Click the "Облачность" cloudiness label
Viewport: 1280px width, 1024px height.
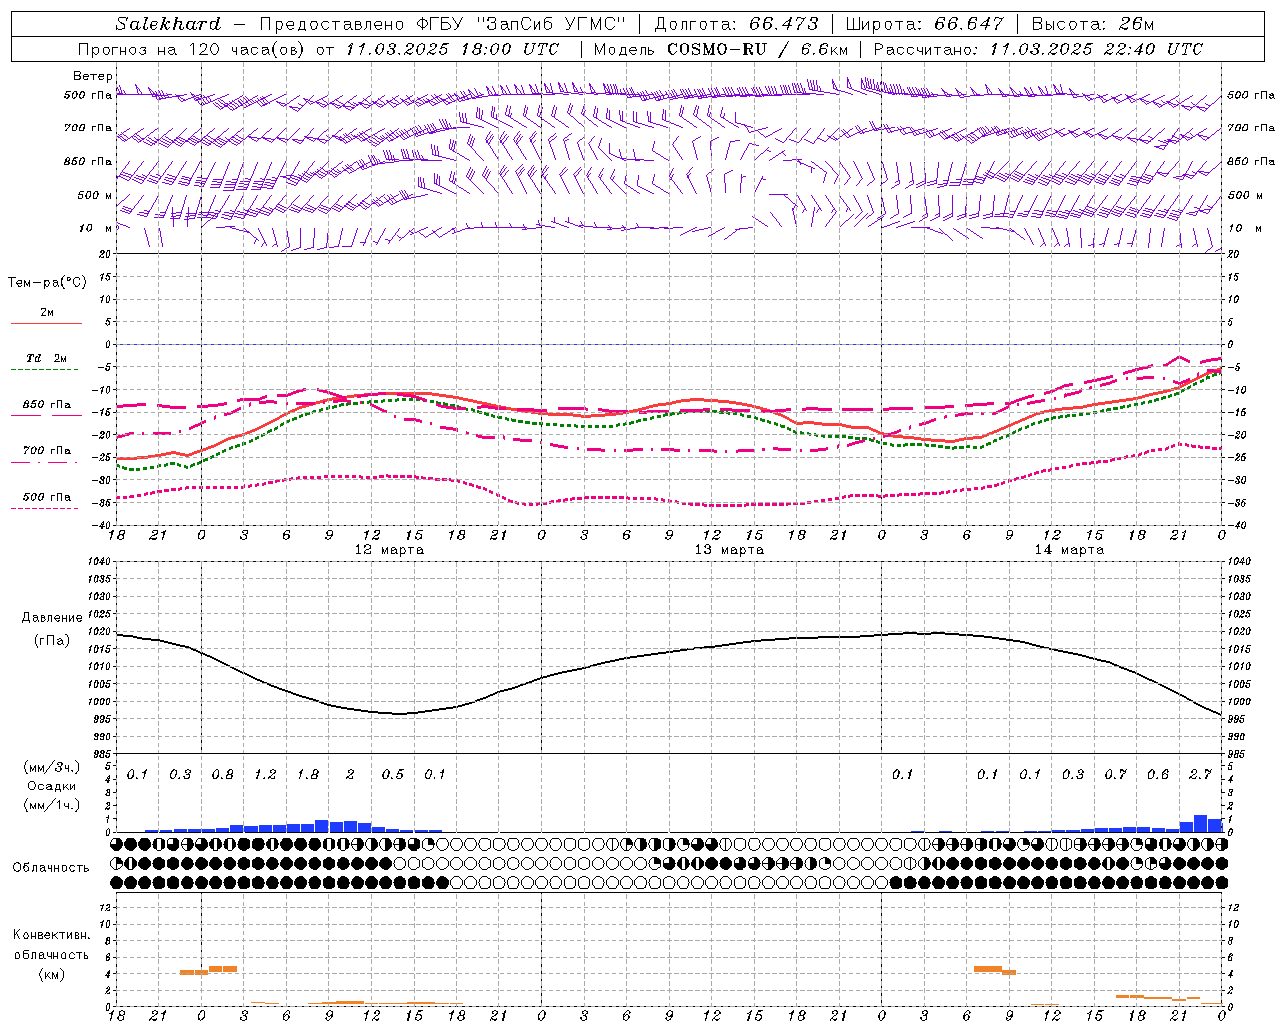point(51,868)
